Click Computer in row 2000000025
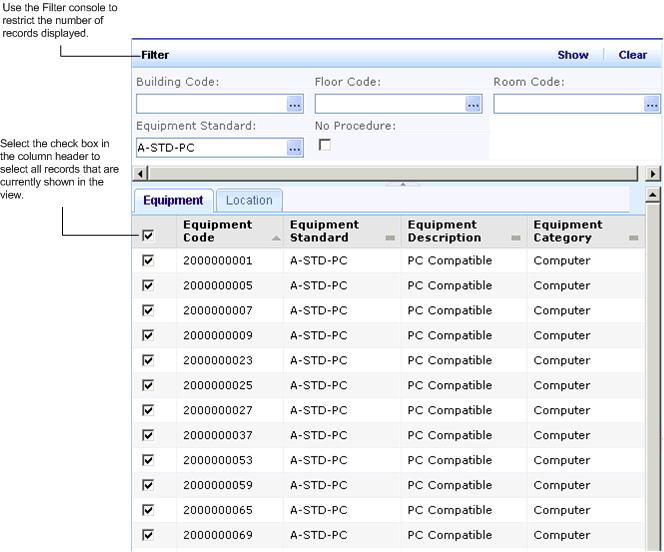The image size is (664, 552). click(562, 386)
